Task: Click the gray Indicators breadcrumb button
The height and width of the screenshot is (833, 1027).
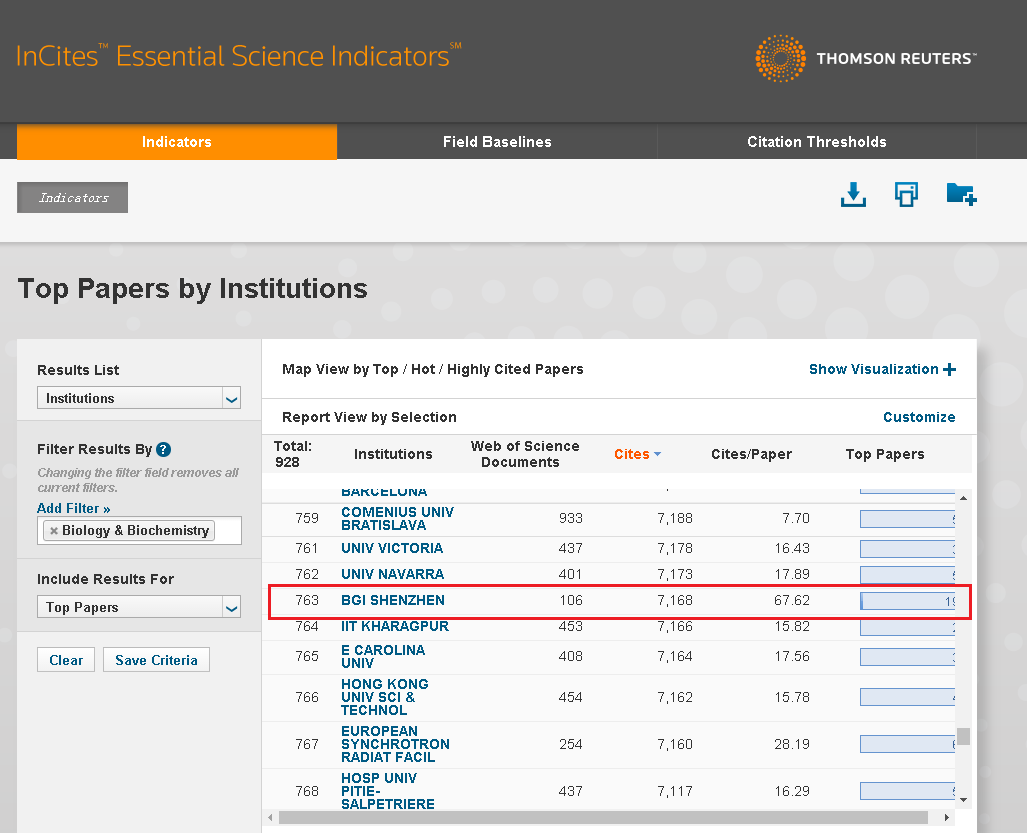Action: point(73,198)
